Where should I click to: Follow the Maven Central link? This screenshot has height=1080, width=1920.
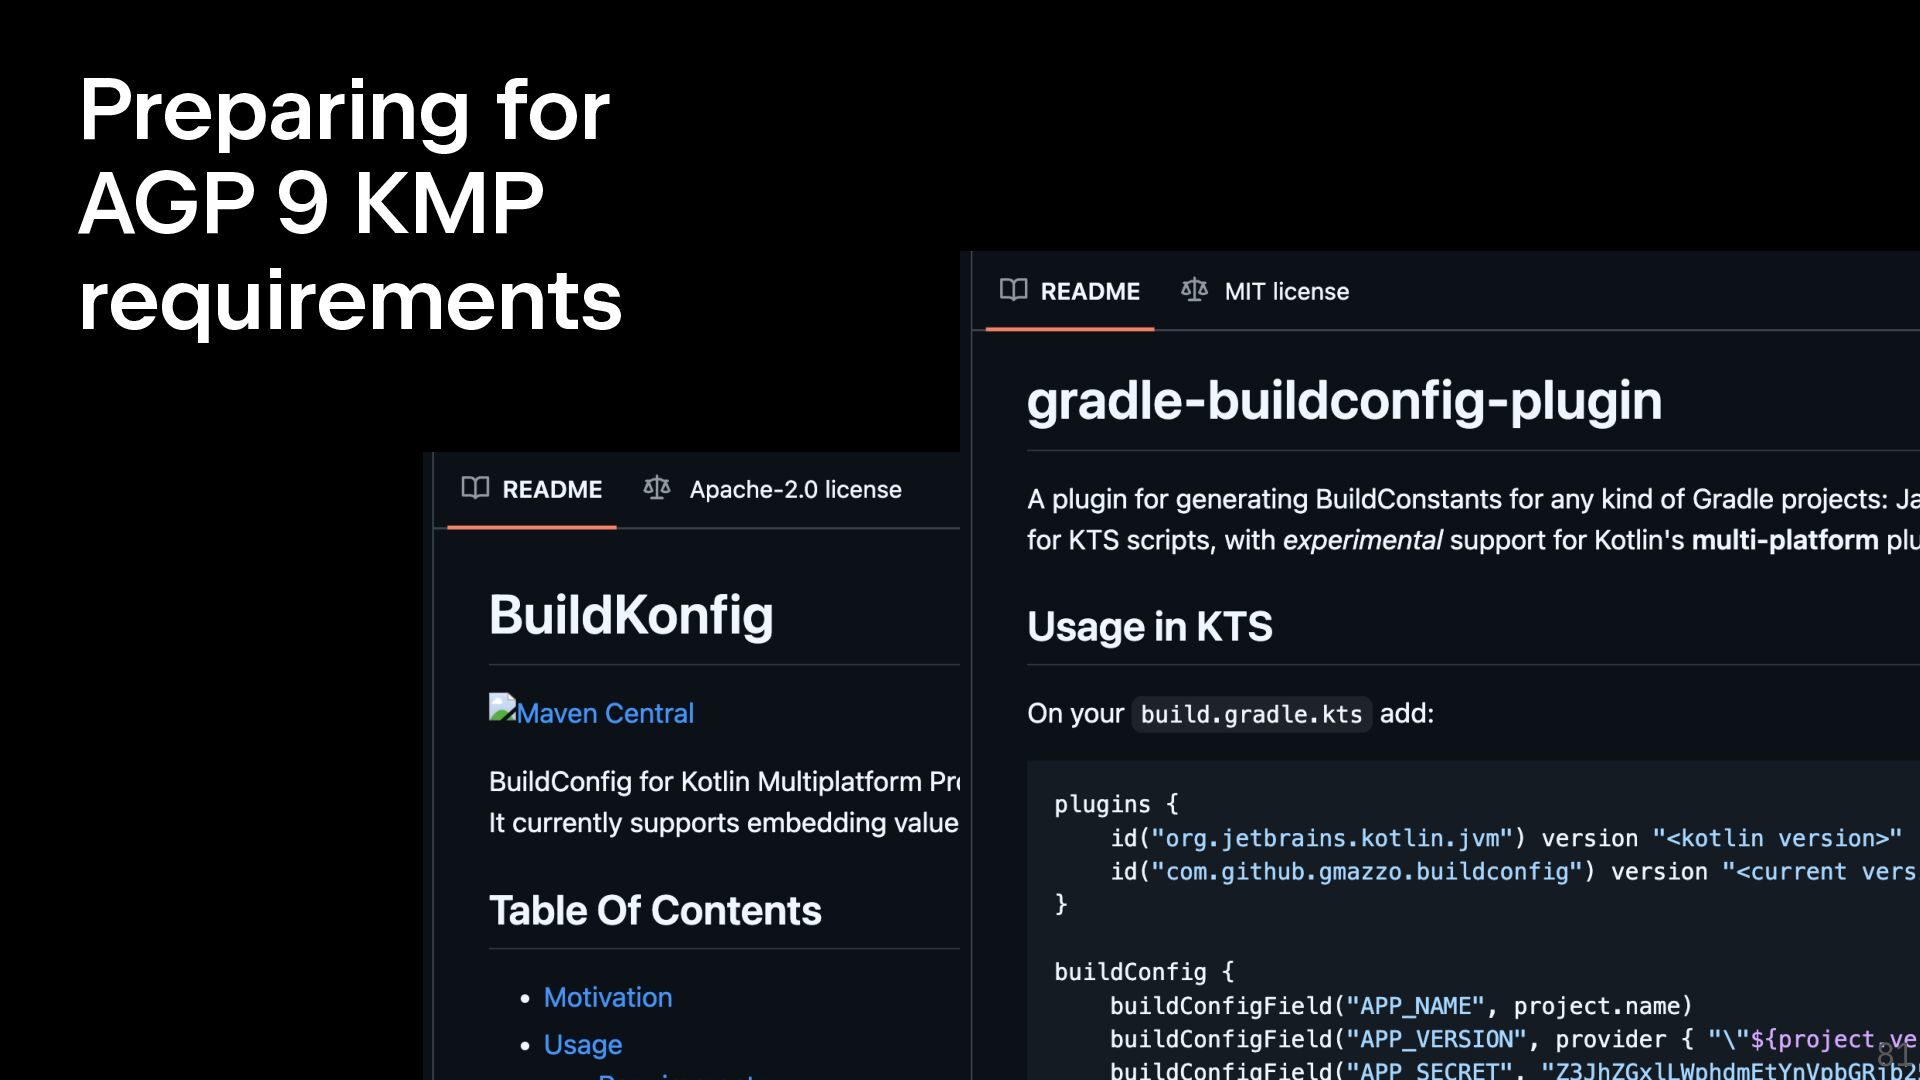point(604,713)
